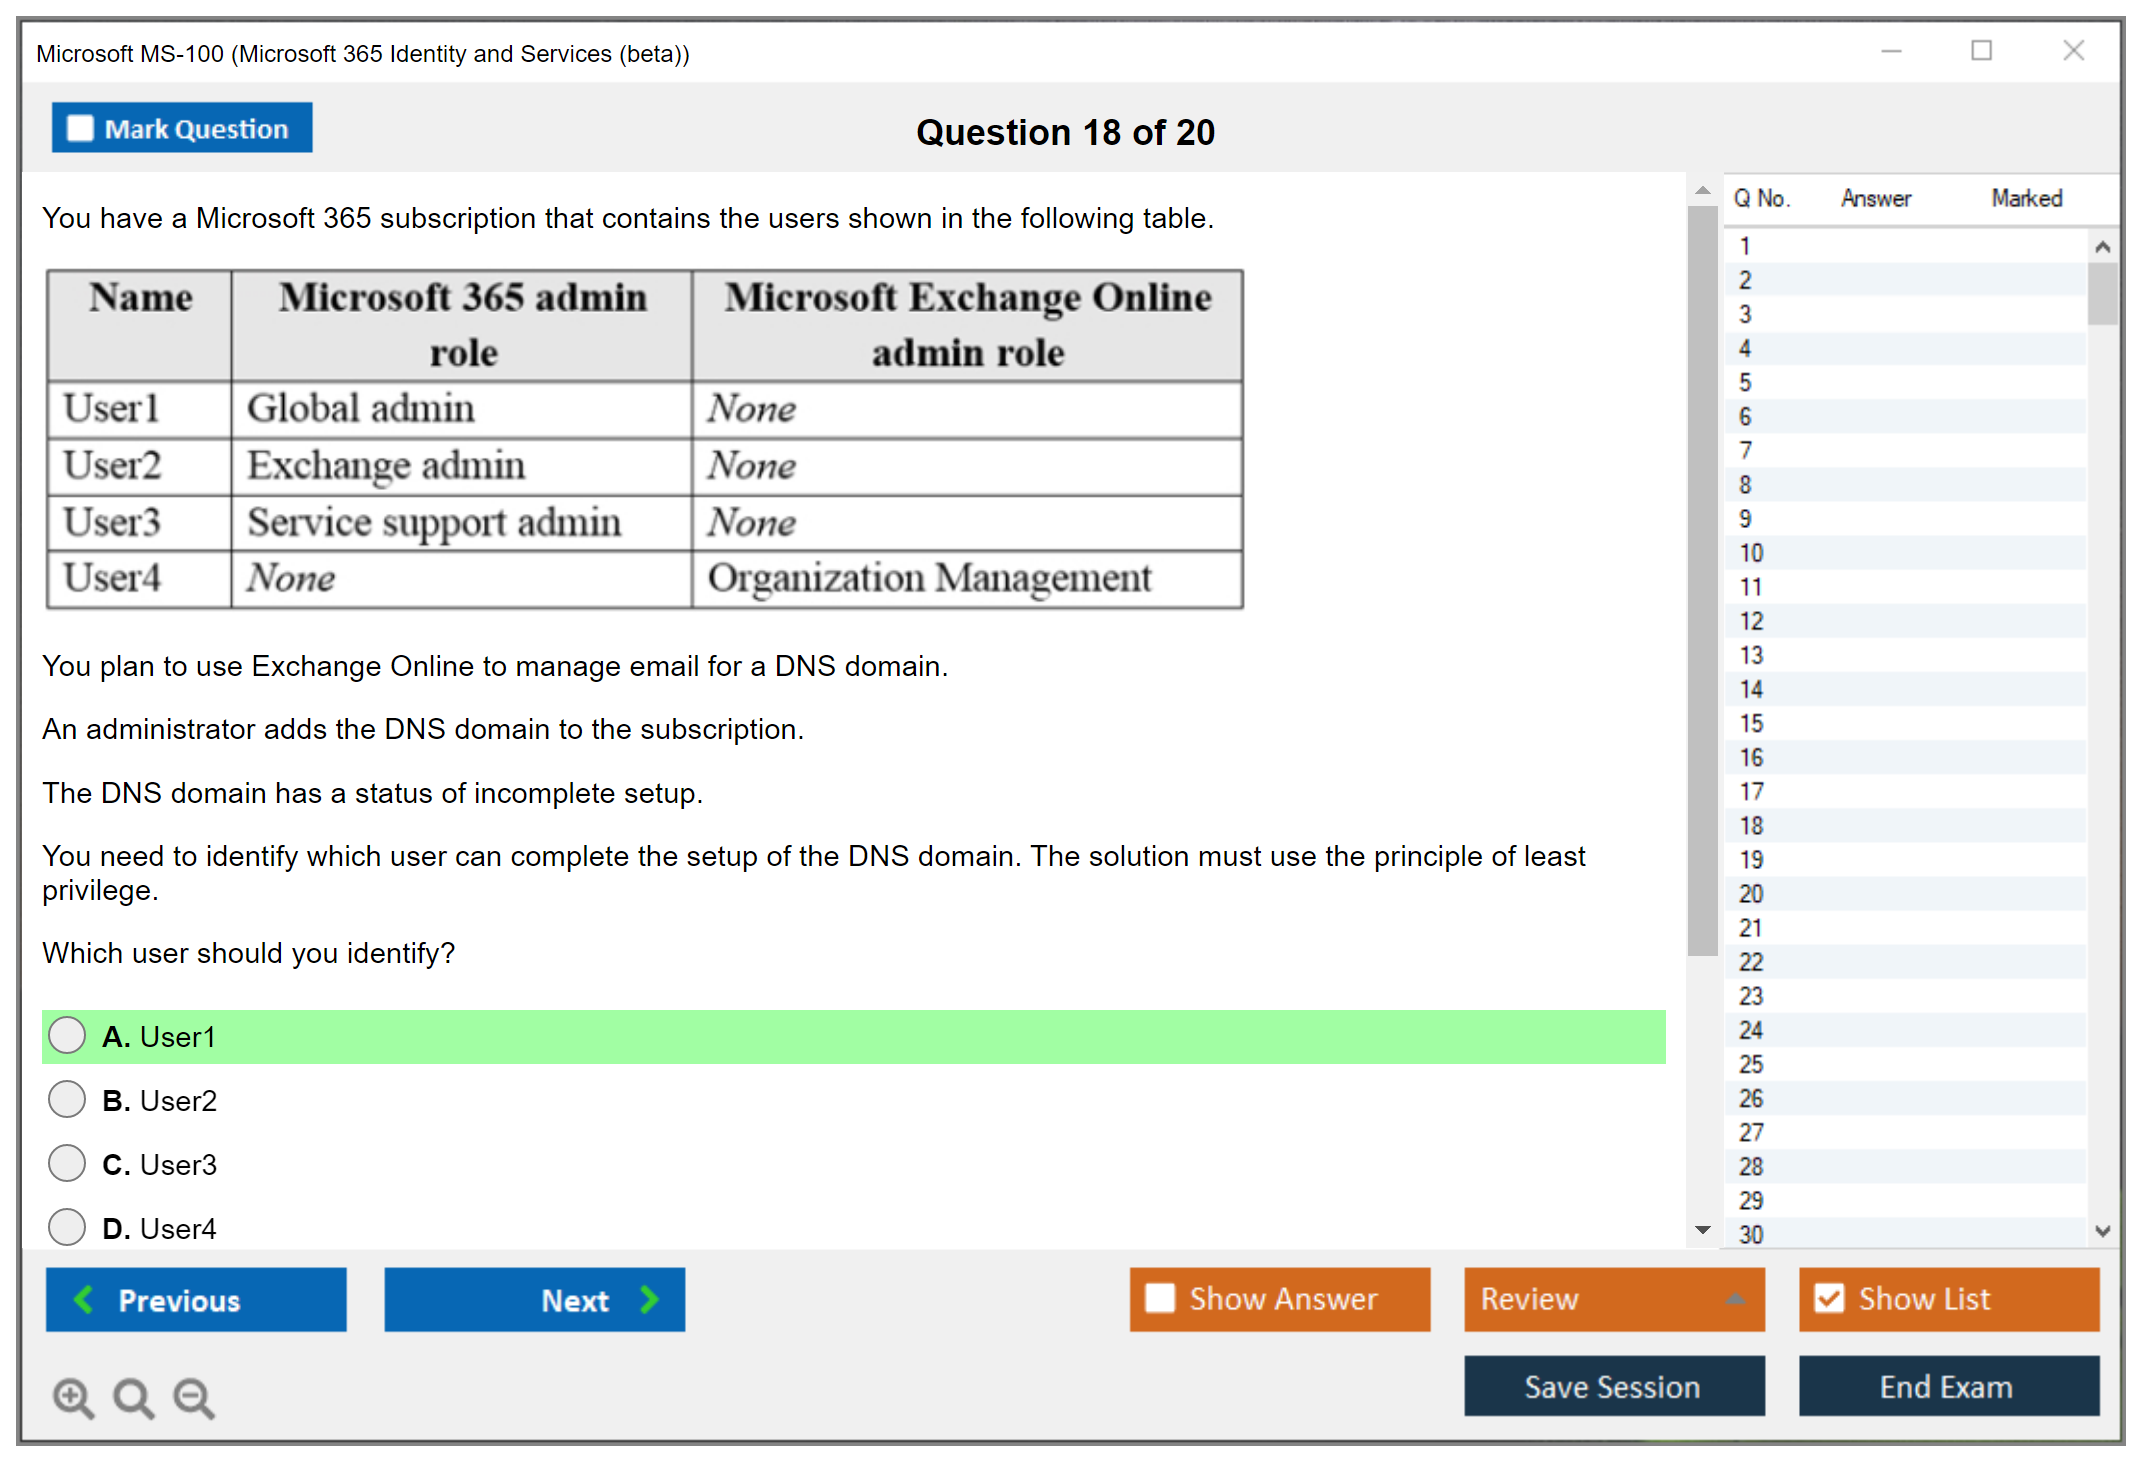
Task: Click question list scroll down arrow
Action: (x=2102, y=1231)
